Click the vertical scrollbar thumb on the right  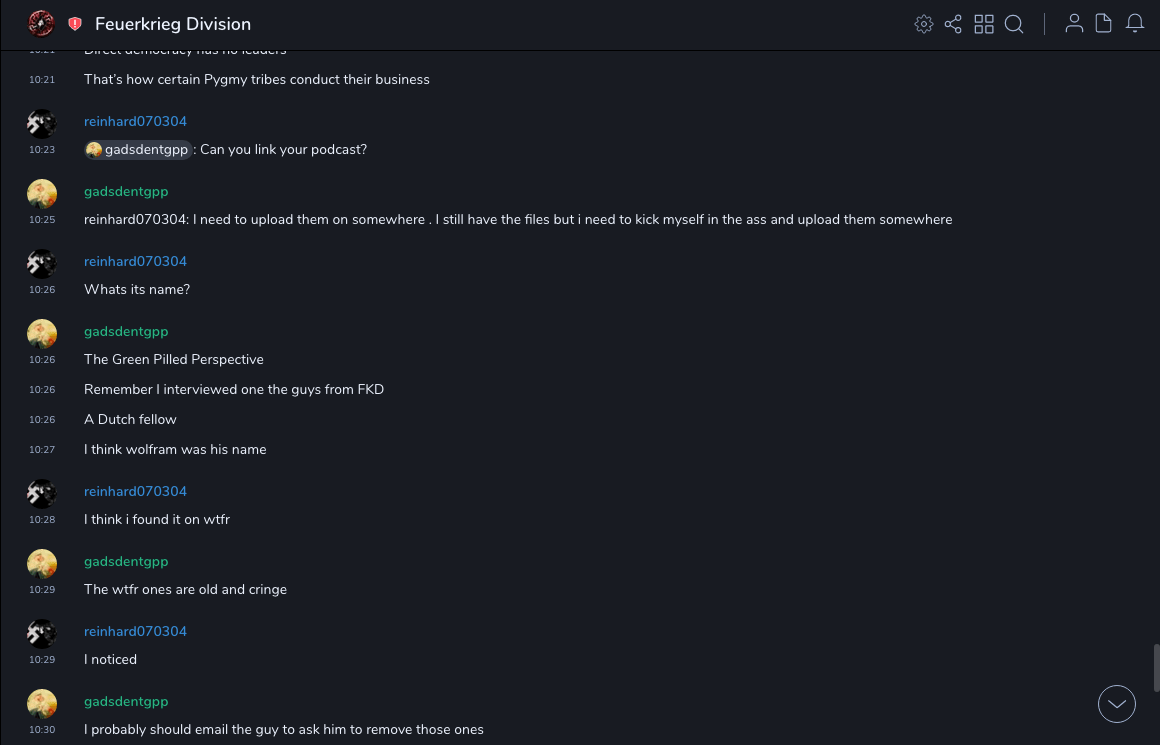1156,667
